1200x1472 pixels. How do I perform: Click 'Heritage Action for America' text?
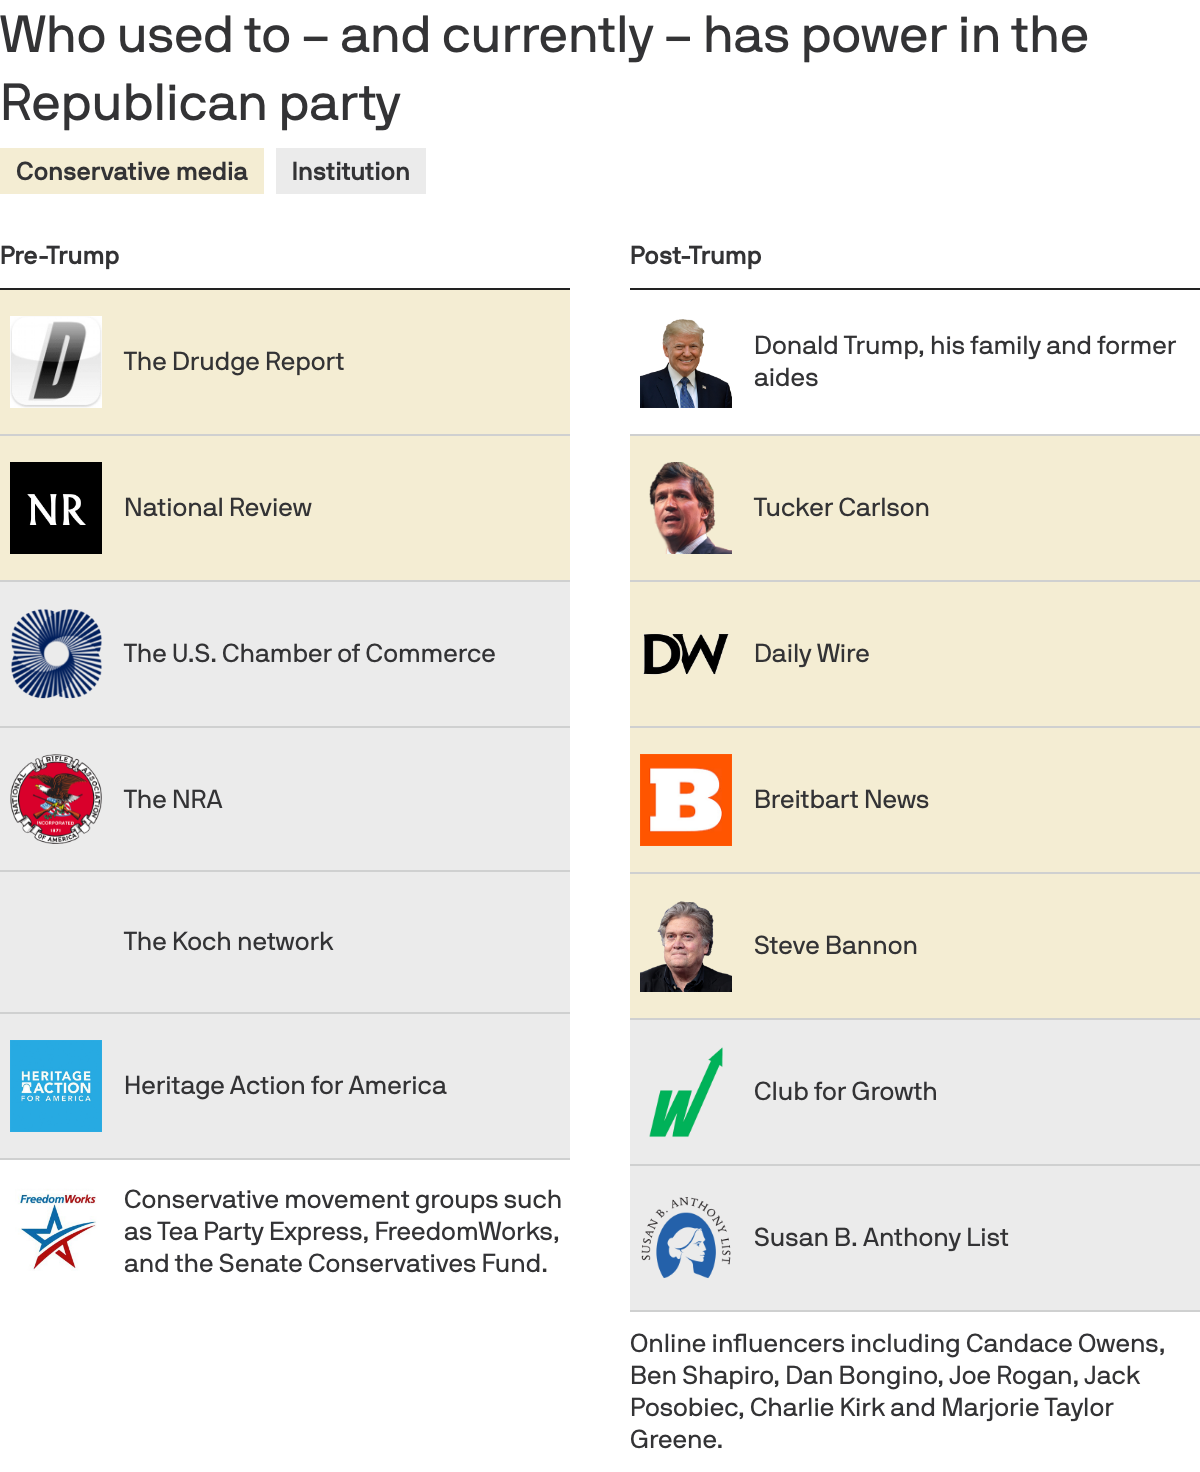pos(285,1086)
